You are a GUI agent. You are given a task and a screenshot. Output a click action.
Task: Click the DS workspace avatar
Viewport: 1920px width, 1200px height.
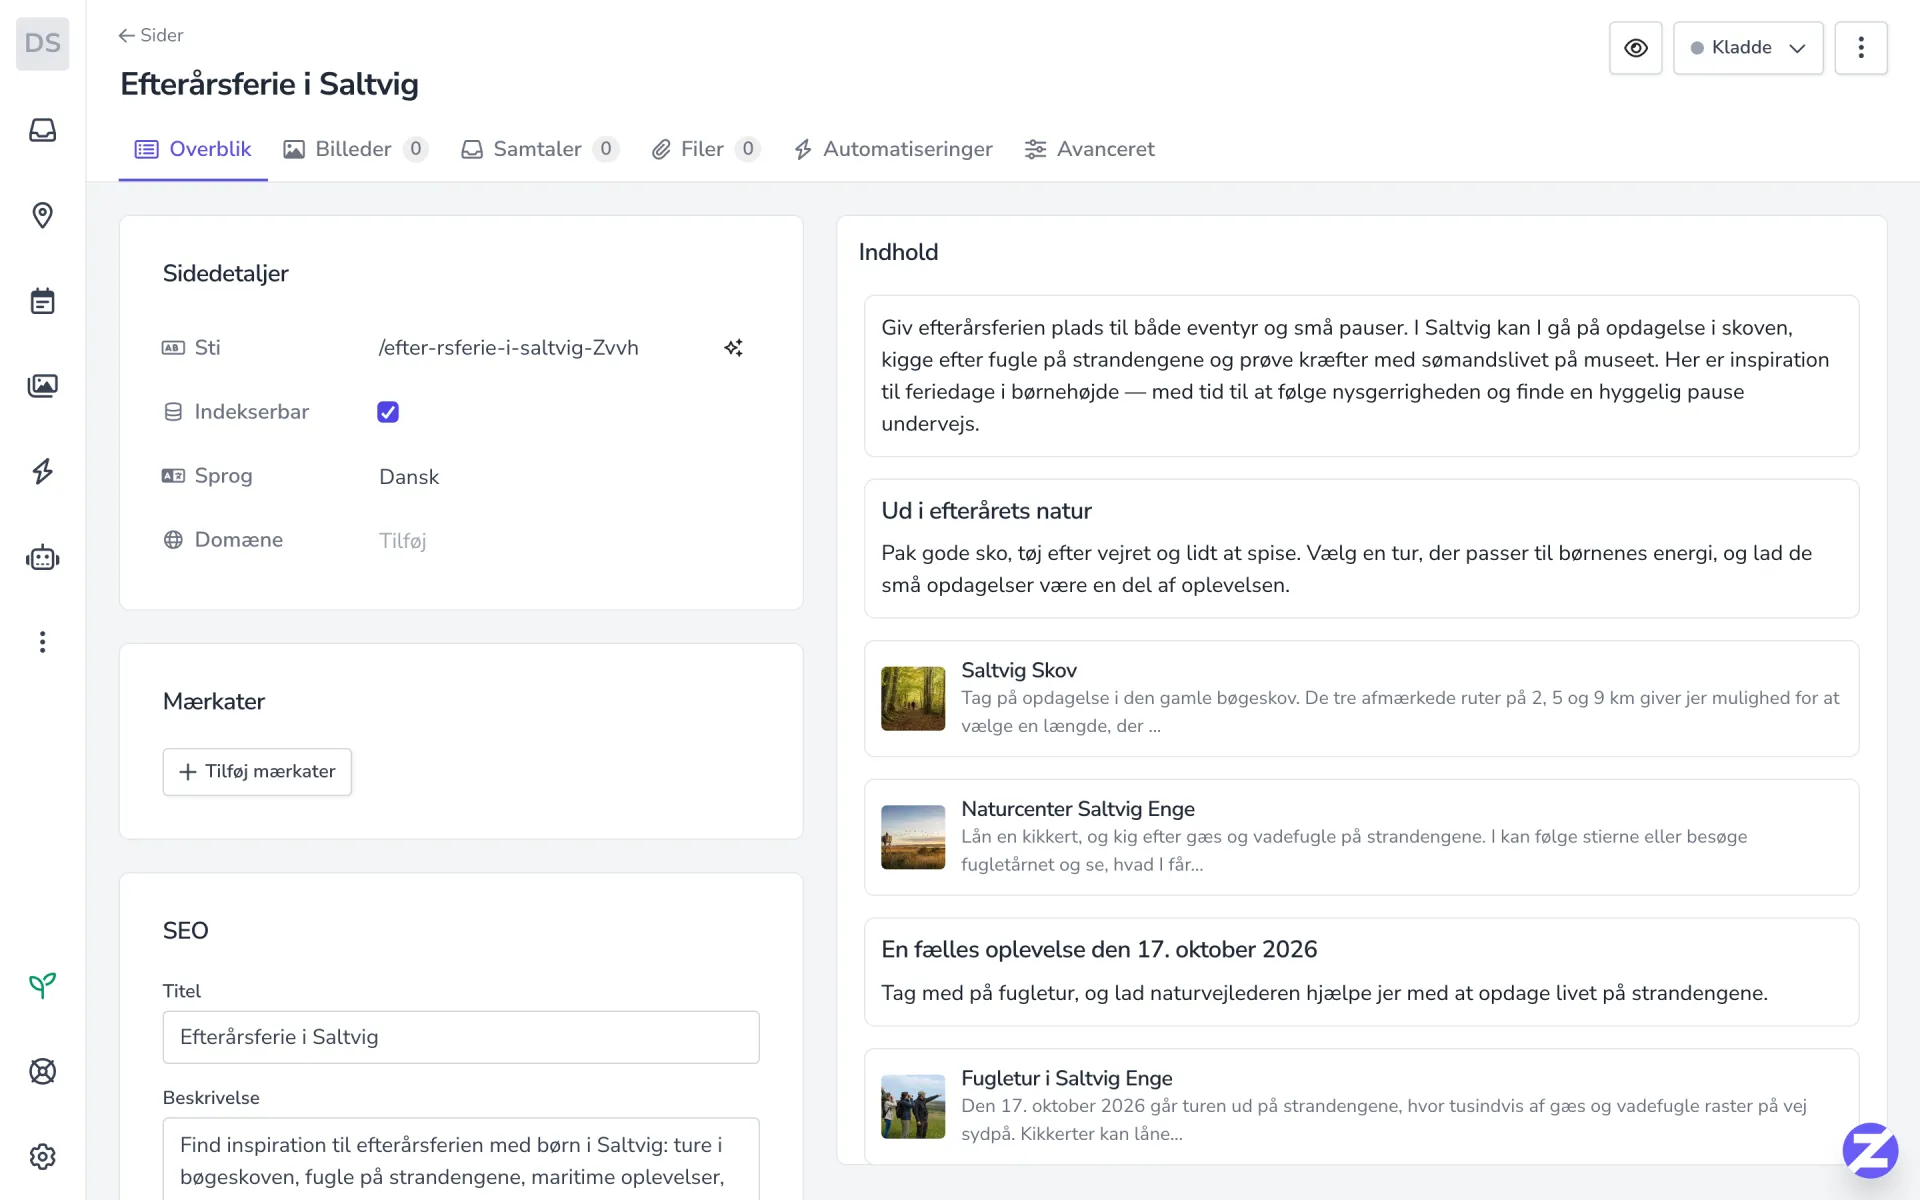(43, 43)
